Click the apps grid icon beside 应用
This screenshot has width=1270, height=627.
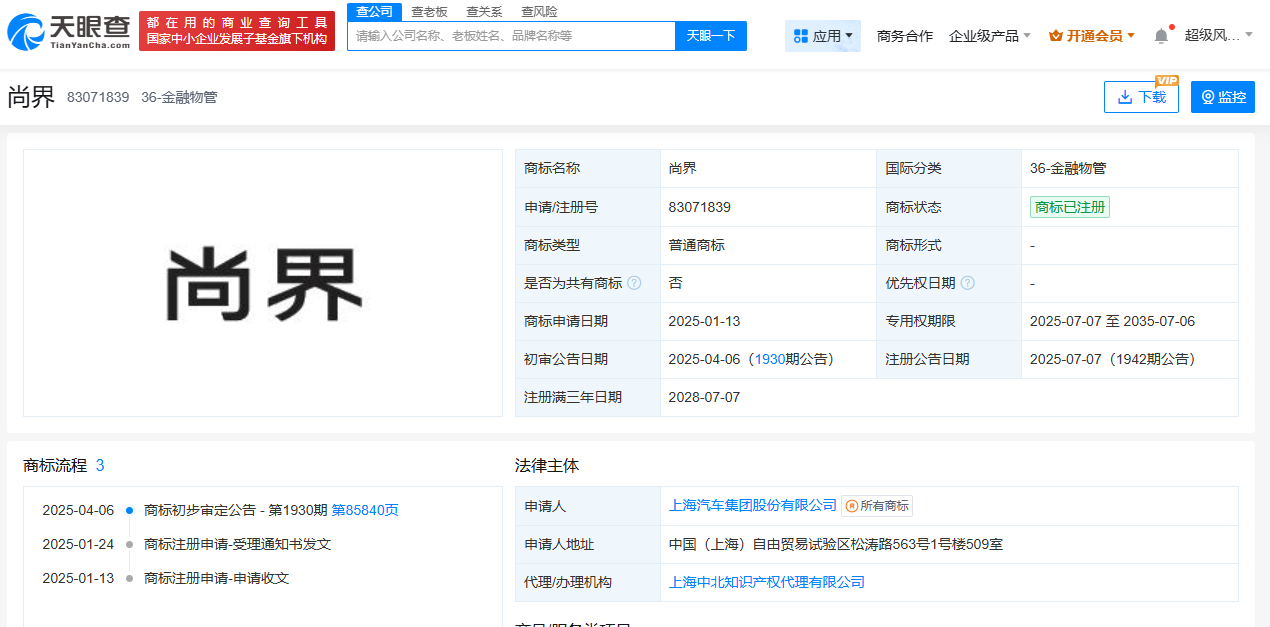click(800, 35)
